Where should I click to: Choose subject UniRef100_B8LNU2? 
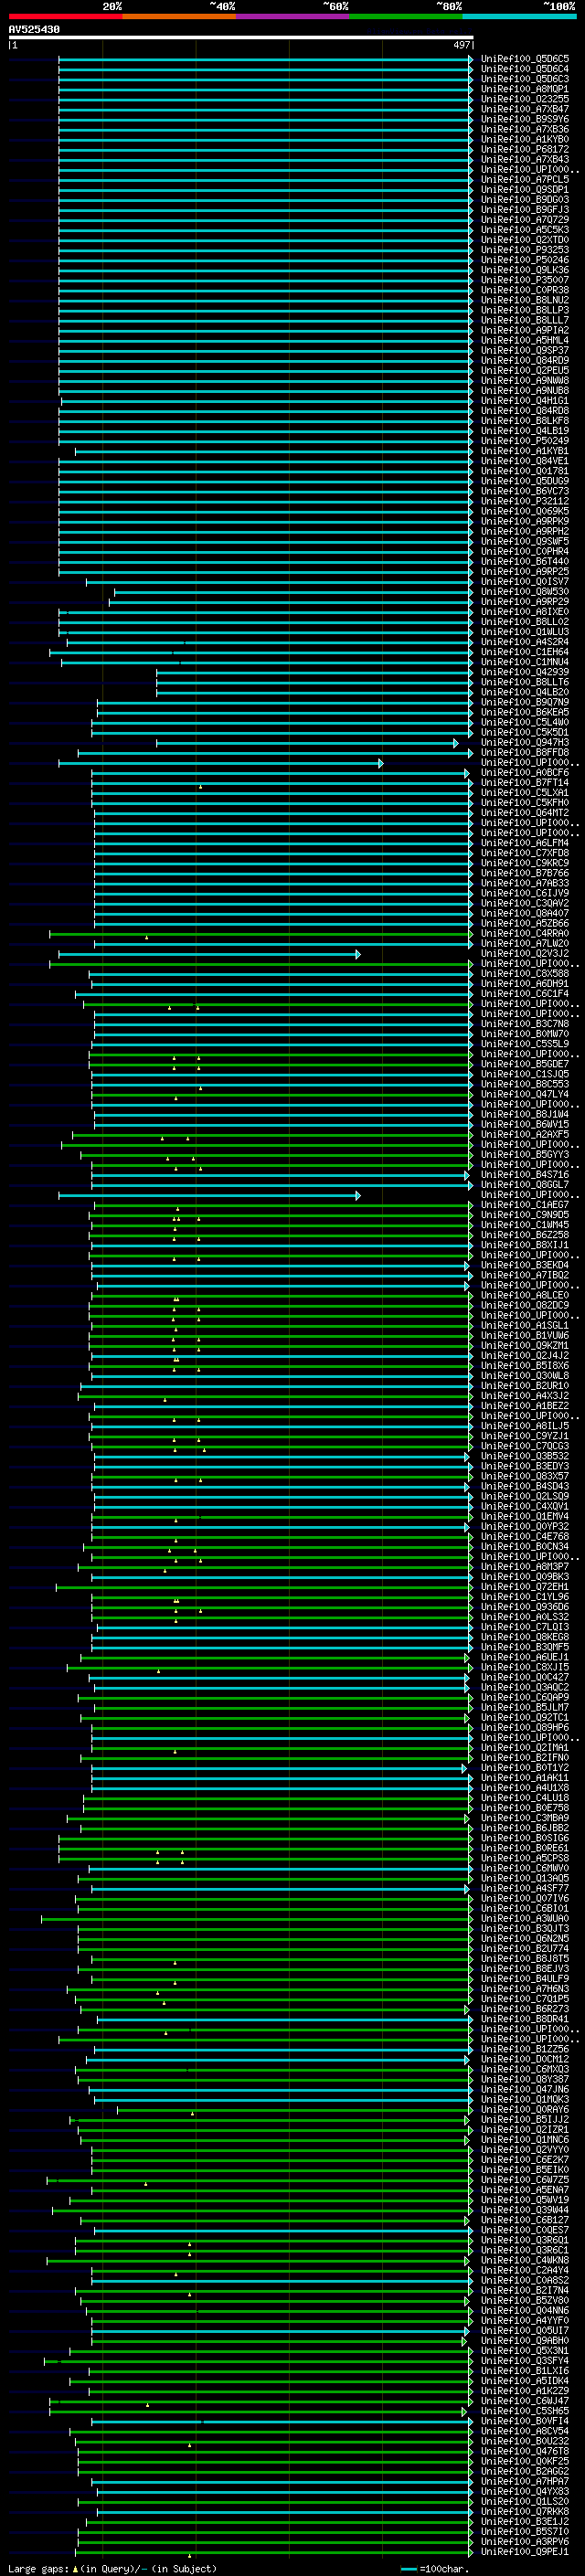click(525, 300)
